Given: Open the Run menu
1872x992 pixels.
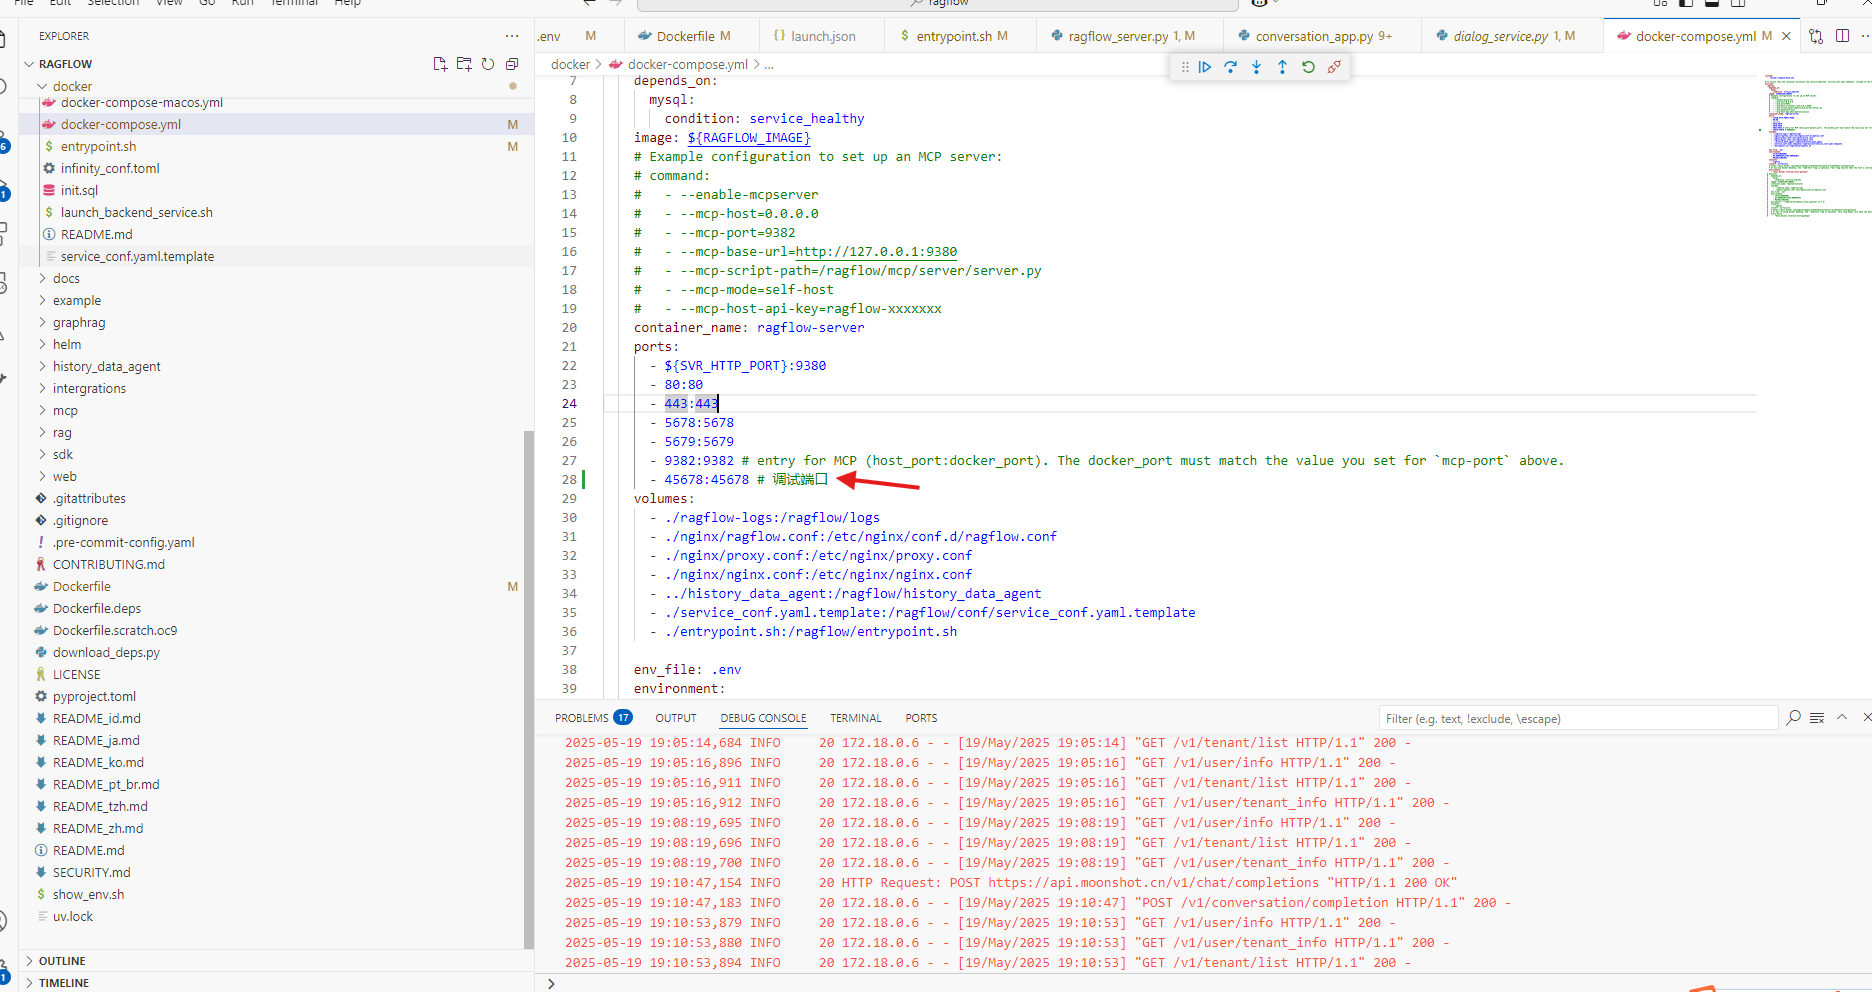Looking at the screenshot, I should [x=242, y=4].
